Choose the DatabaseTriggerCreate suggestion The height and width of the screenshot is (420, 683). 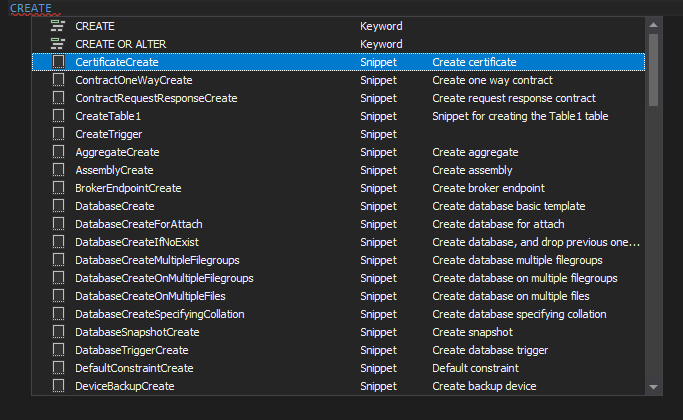tap(132, 350)
